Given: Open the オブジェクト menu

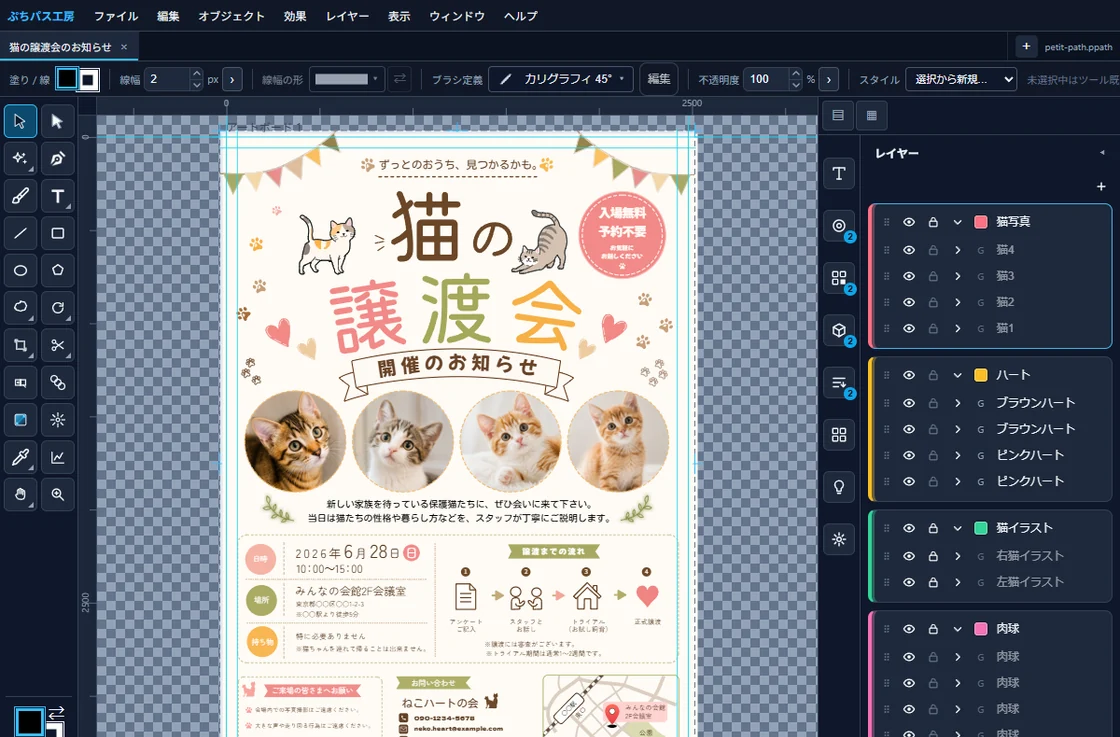Looking at the screenshot, I should tap(231, 16).
